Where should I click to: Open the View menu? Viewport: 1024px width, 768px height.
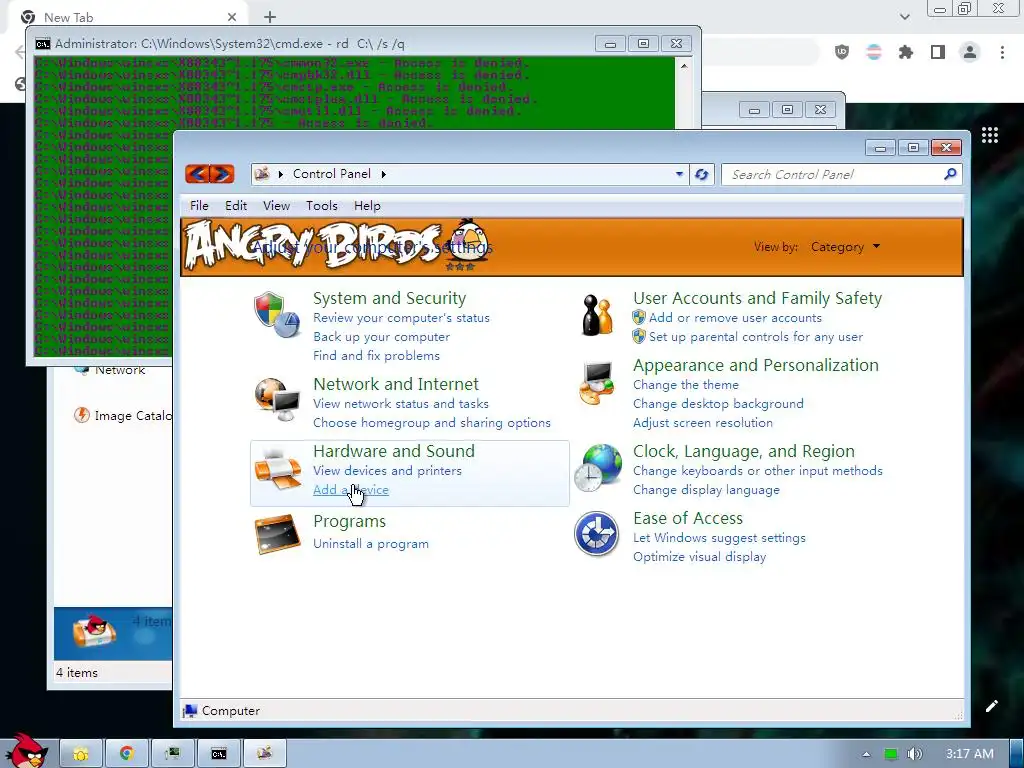point(276,206)
